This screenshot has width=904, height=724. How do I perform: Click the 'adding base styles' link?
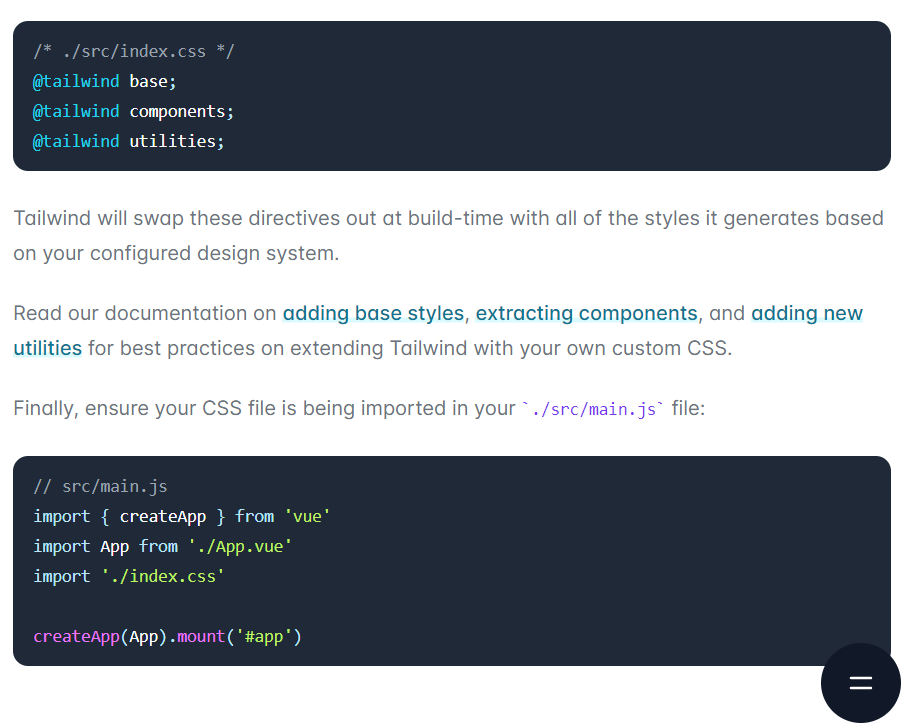coord(372,313)
